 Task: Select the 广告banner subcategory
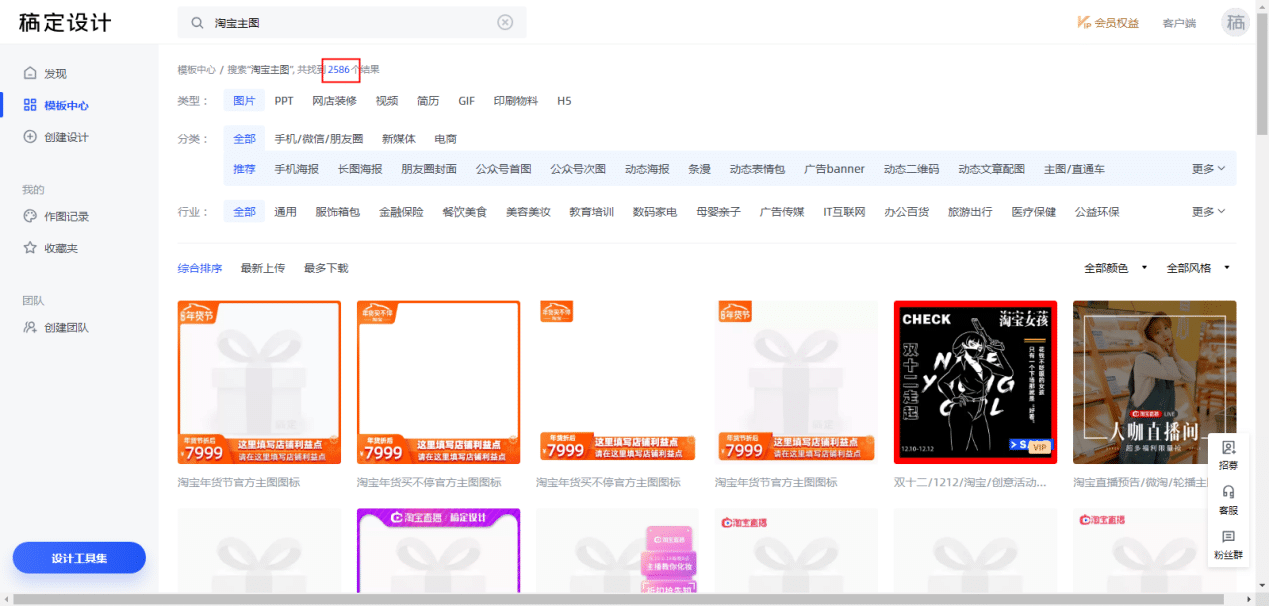pos(834,169)
